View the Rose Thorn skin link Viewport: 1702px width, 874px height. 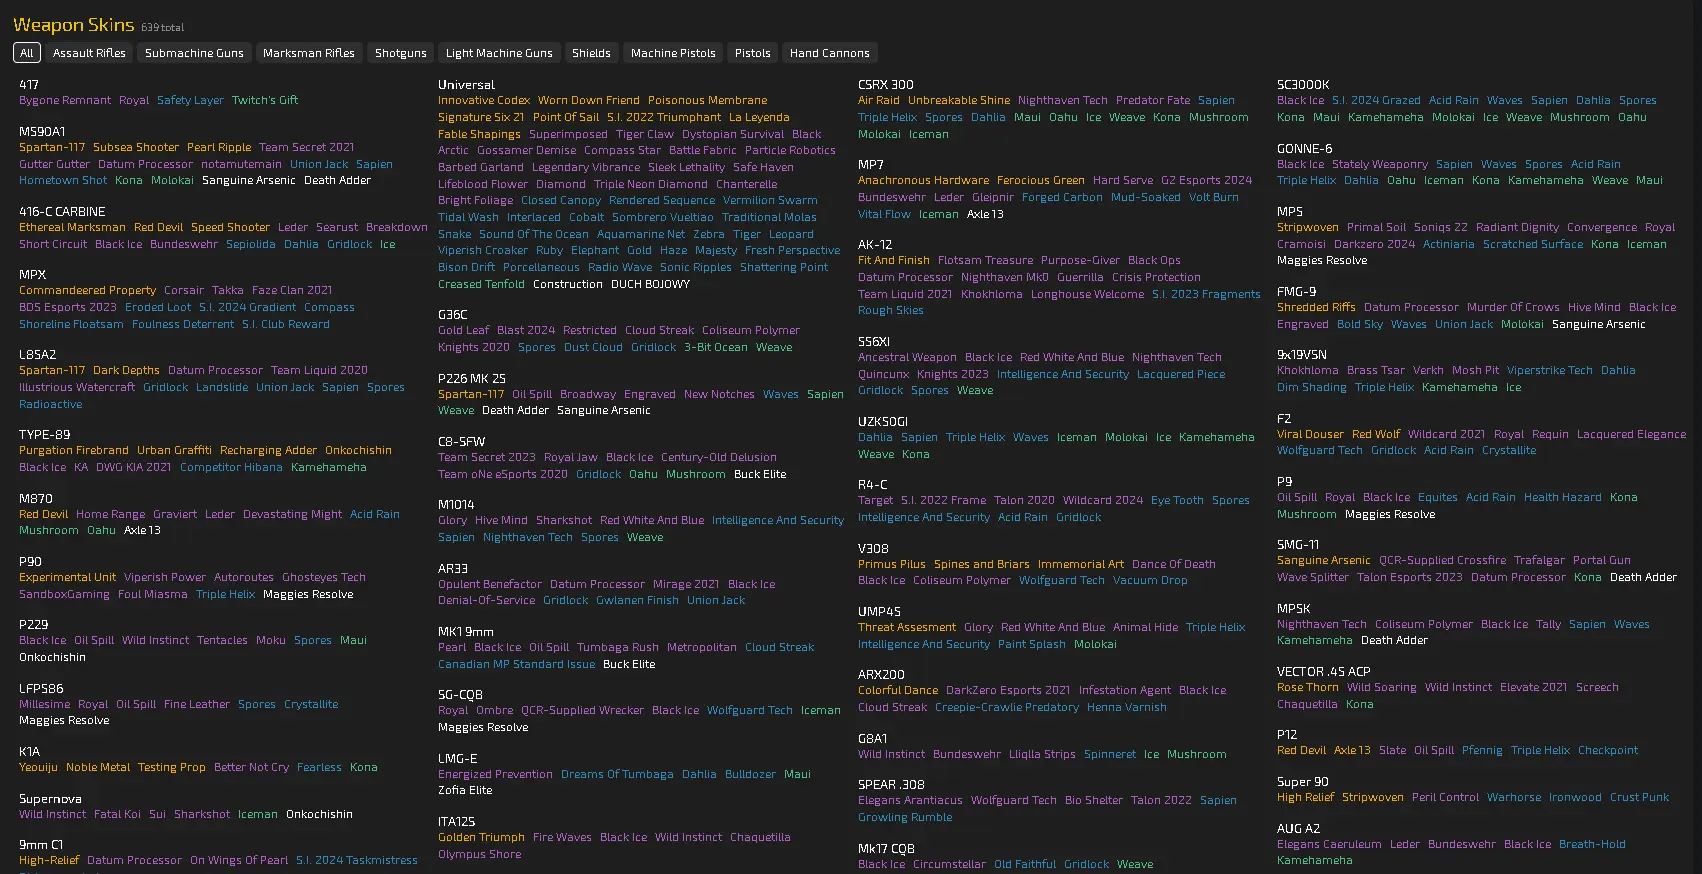[x=1307, y=688]
